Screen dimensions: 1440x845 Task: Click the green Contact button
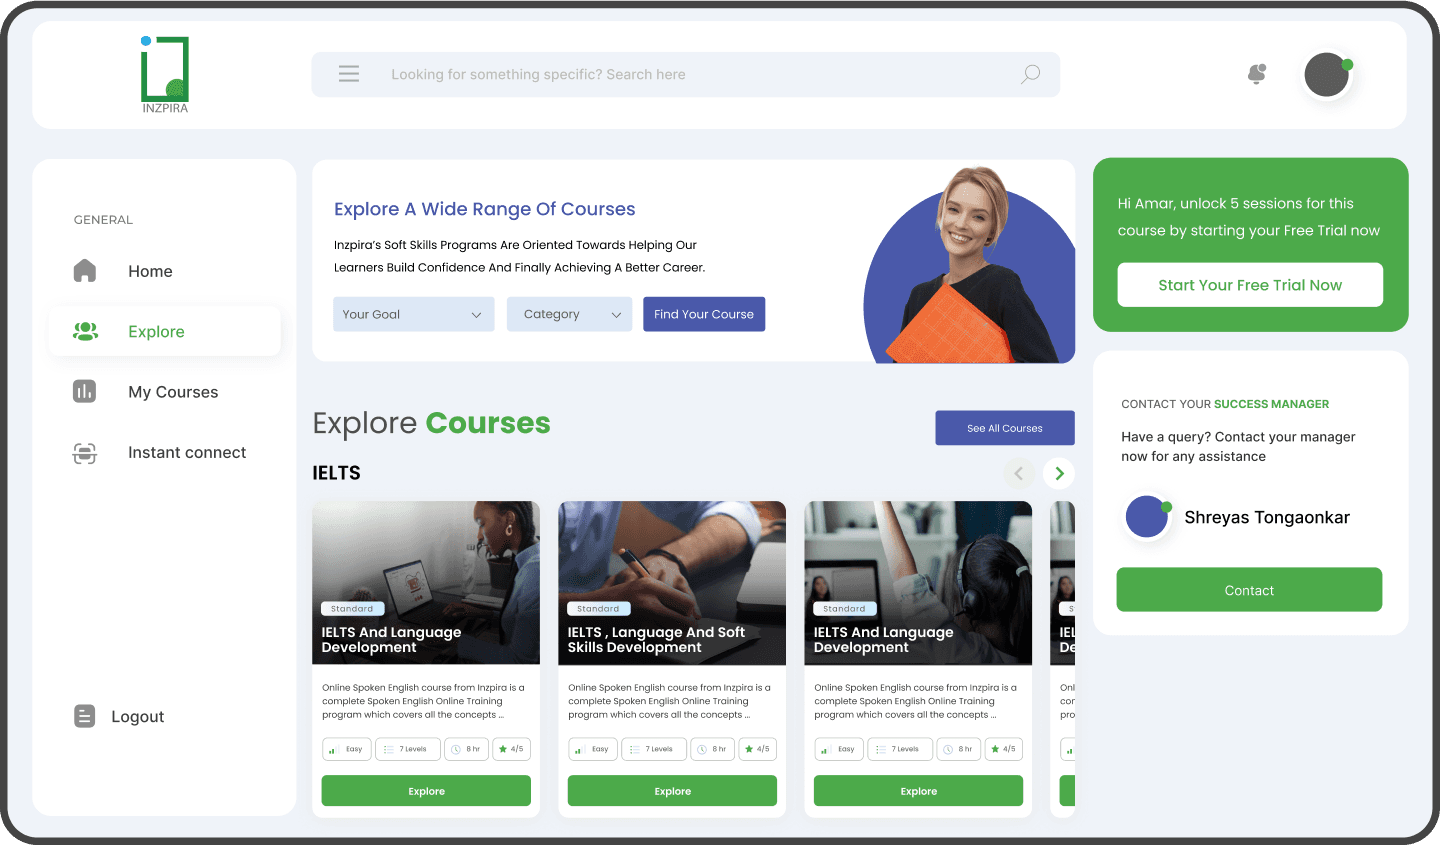coord(1249,590)
